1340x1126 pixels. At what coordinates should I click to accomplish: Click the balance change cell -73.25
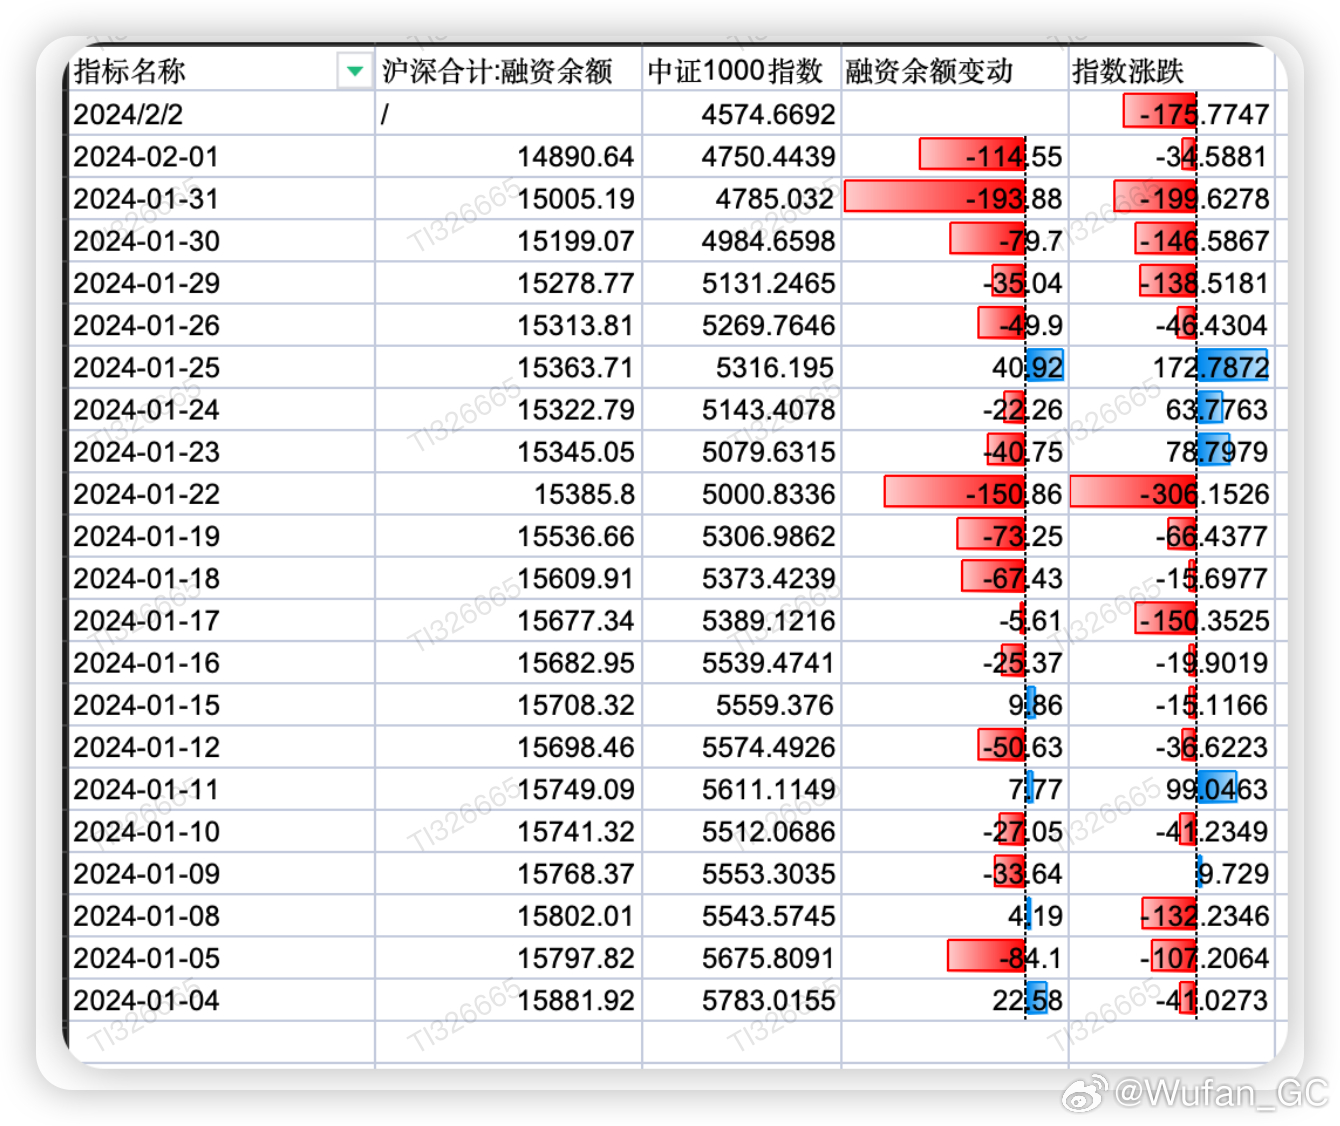(954, 535)
